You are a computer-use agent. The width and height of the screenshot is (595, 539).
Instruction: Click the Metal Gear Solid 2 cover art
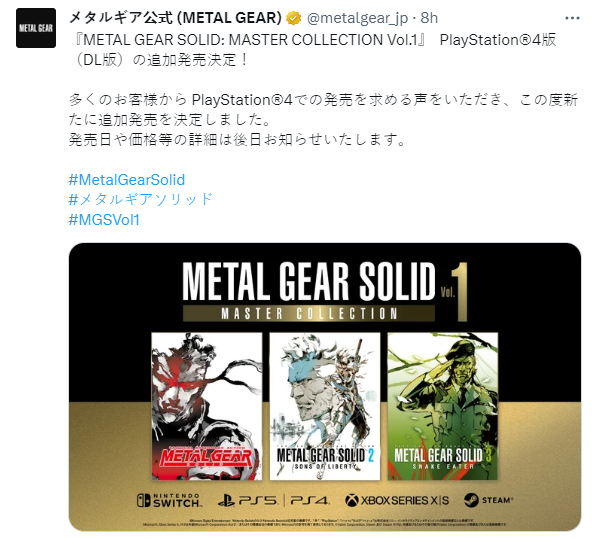coord(325,407)
